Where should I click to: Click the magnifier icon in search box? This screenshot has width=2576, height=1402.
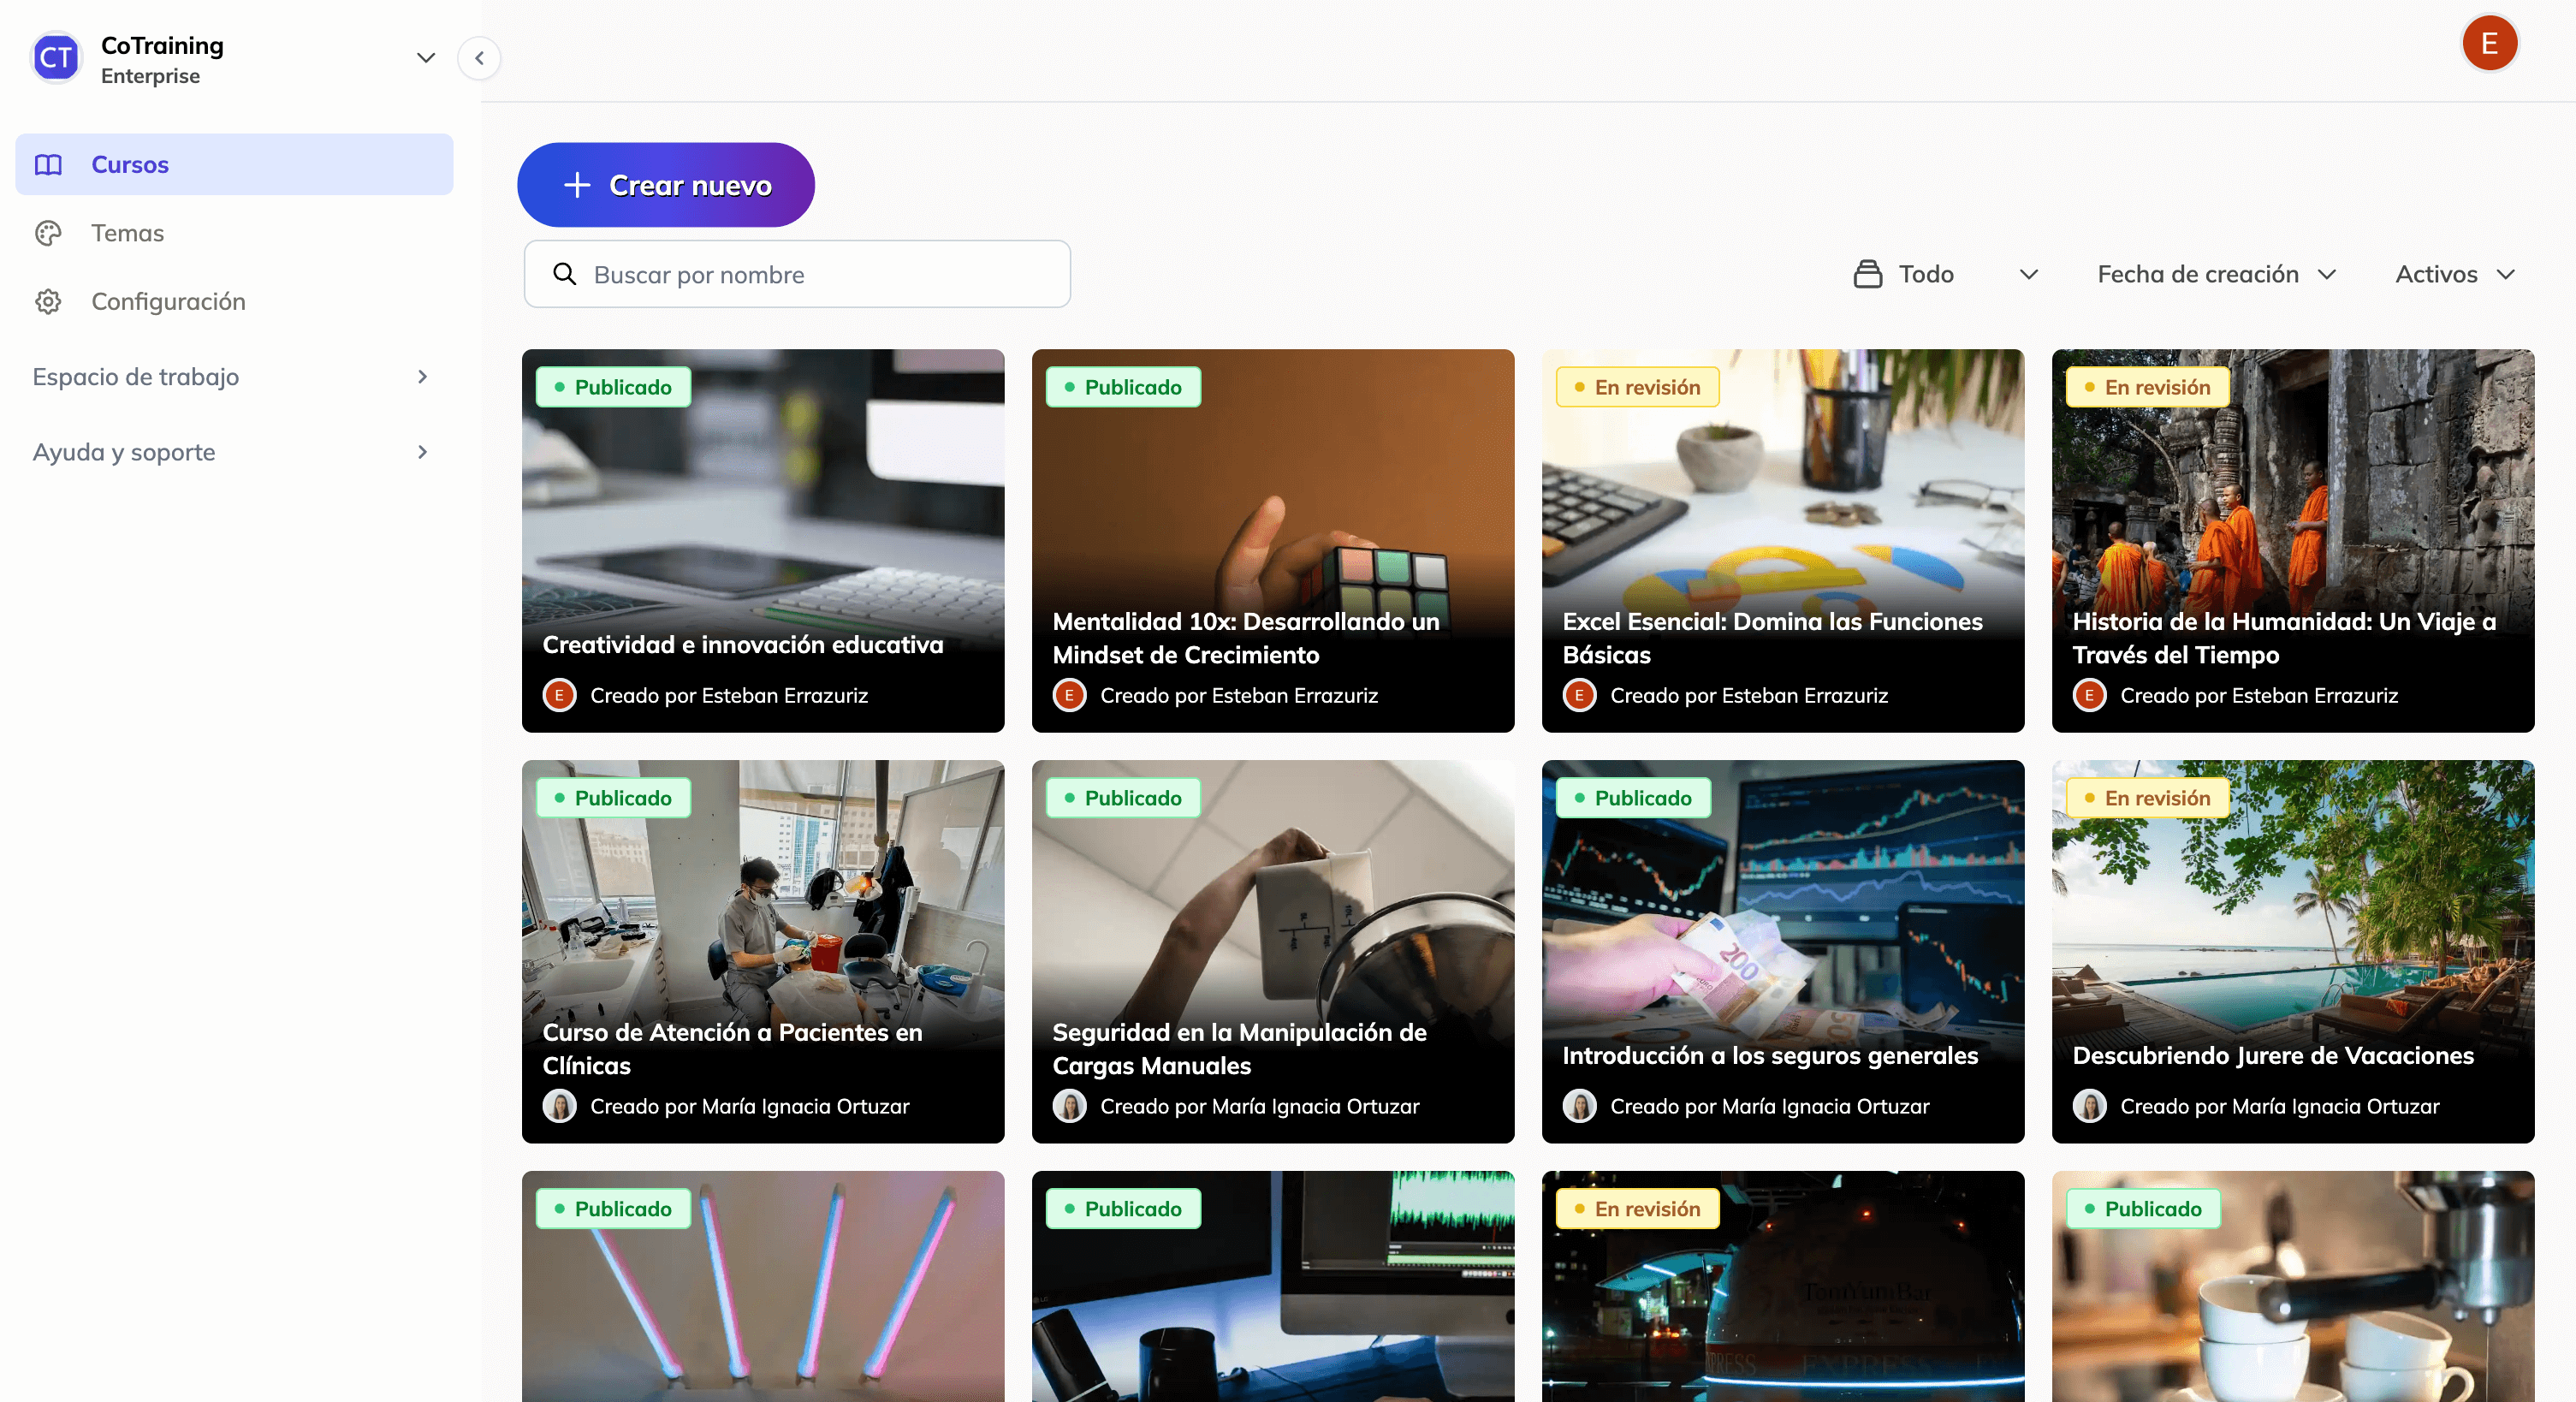point(565,274)
